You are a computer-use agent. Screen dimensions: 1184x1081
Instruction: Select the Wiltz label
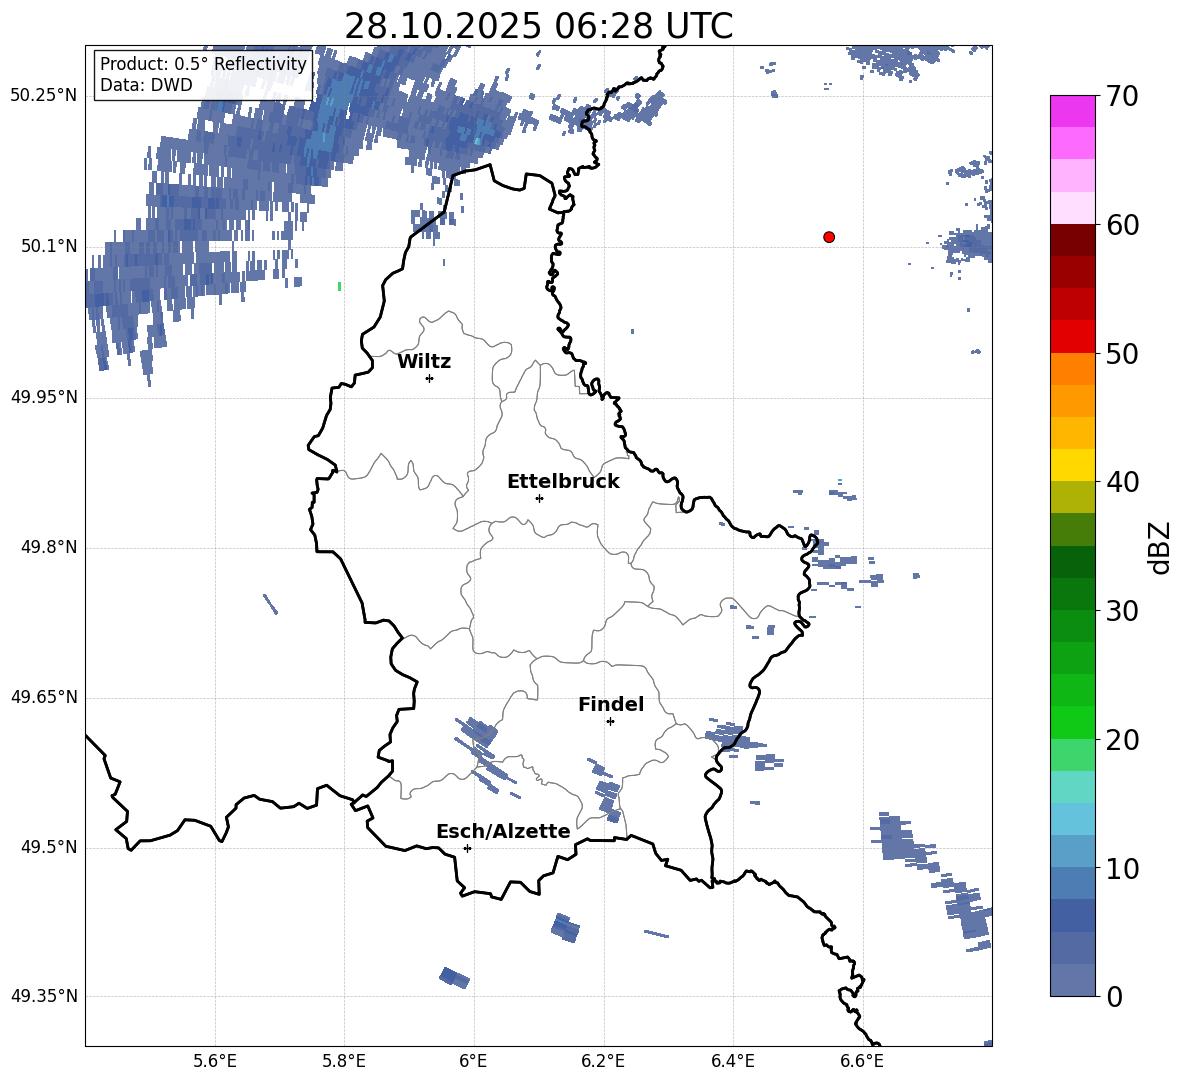(x=424, y=362)
